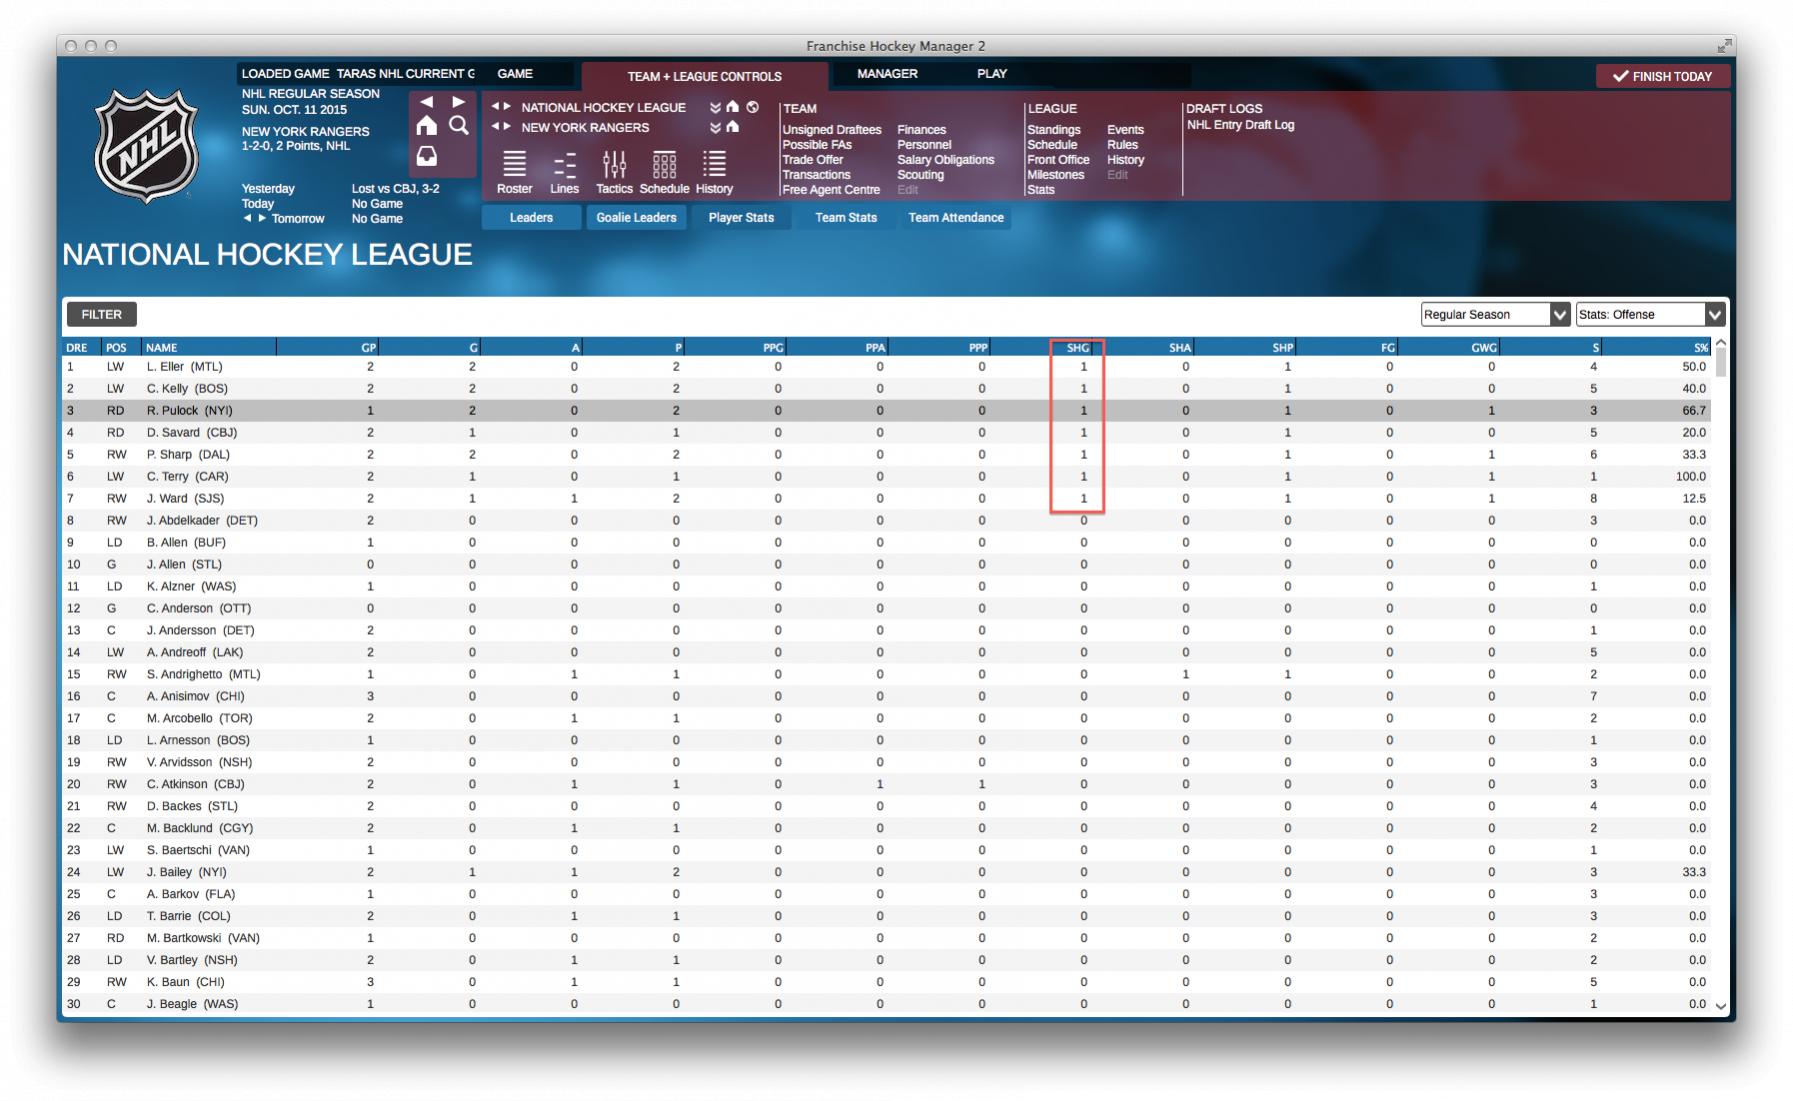
Task: Open the Play menu tab
Action: 992,74
